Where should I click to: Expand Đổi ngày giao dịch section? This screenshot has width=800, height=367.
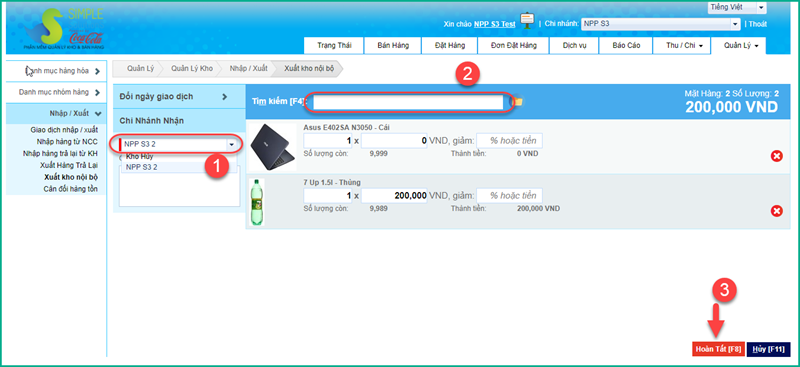tap(173, 96)
